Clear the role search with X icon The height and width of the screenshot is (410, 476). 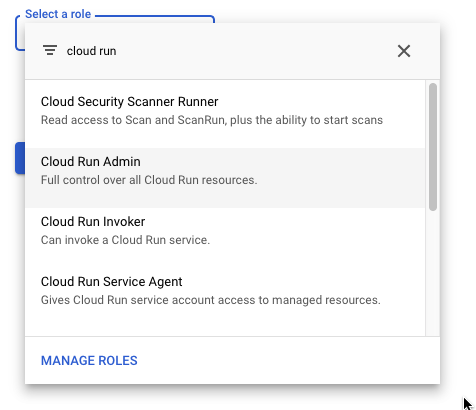point(404,51)
